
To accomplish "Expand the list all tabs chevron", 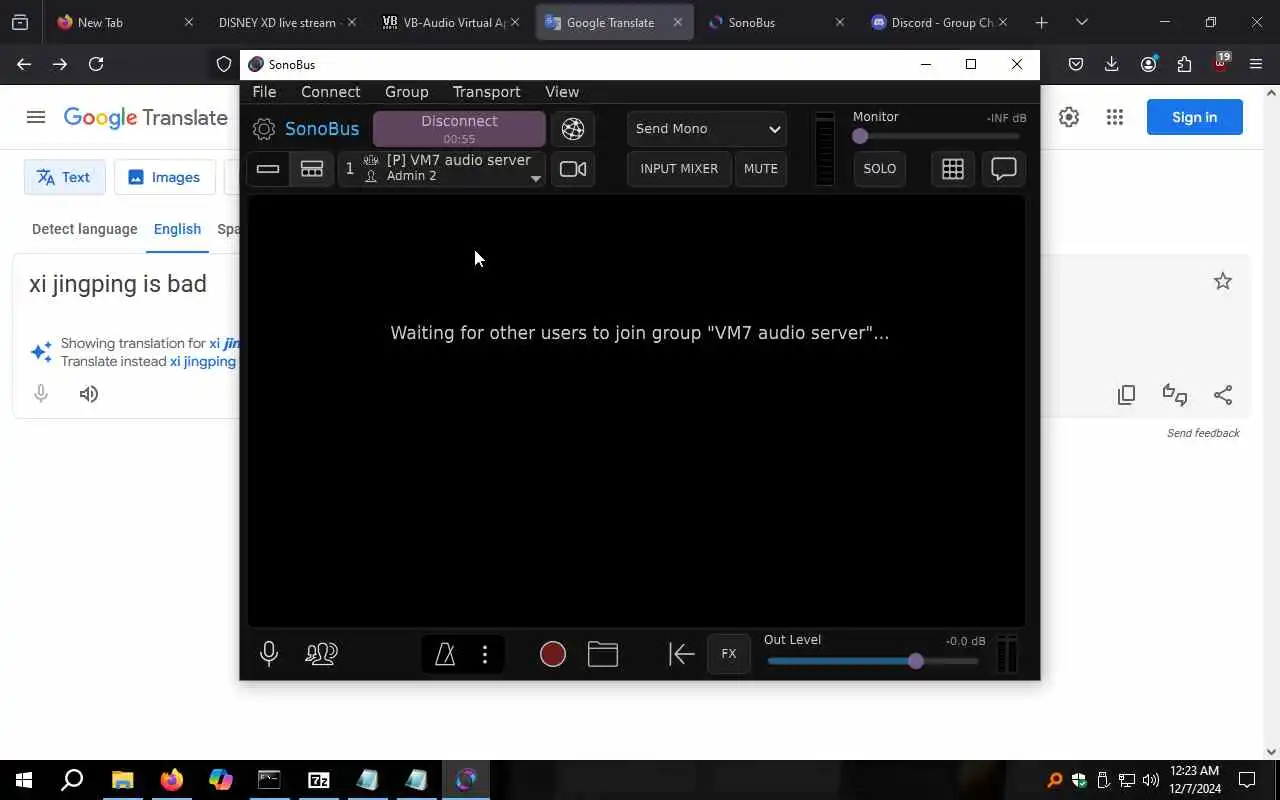I will (x=1081, y=22).
